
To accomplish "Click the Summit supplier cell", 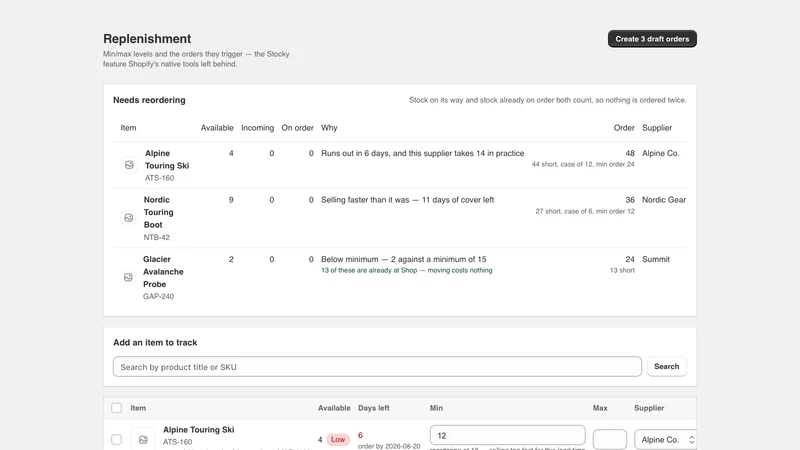I will click(656, 259).
